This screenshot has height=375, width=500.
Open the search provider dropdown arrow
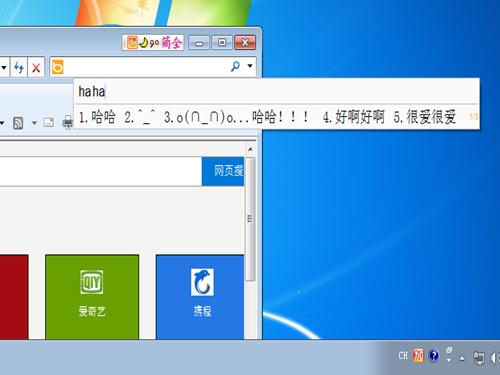point(250,66)
